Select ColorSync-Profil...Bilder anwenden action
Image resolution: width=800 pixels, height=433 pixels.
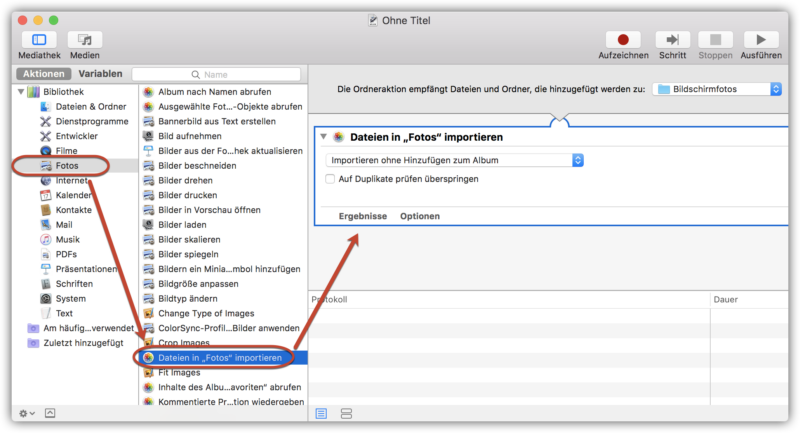click(229, 328)
